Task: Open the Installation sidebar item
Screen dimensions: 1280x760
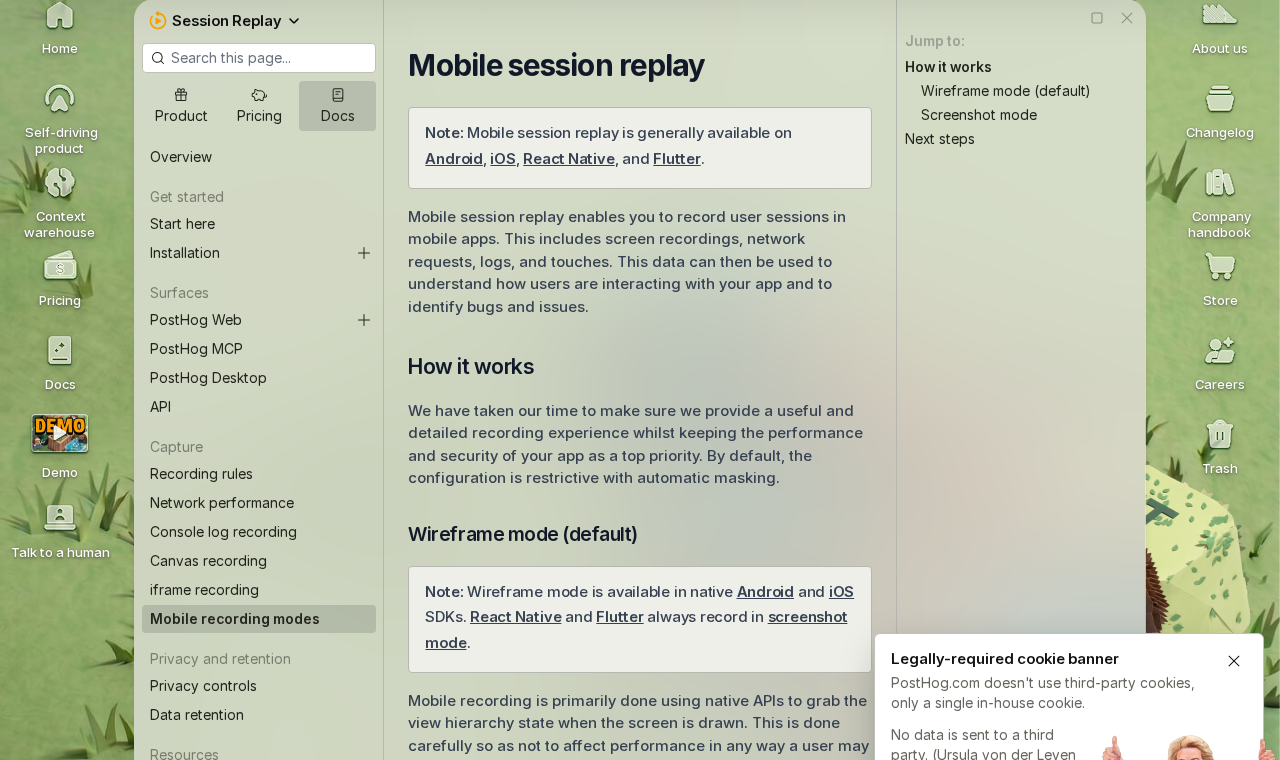Action: (x=185, y=253)
